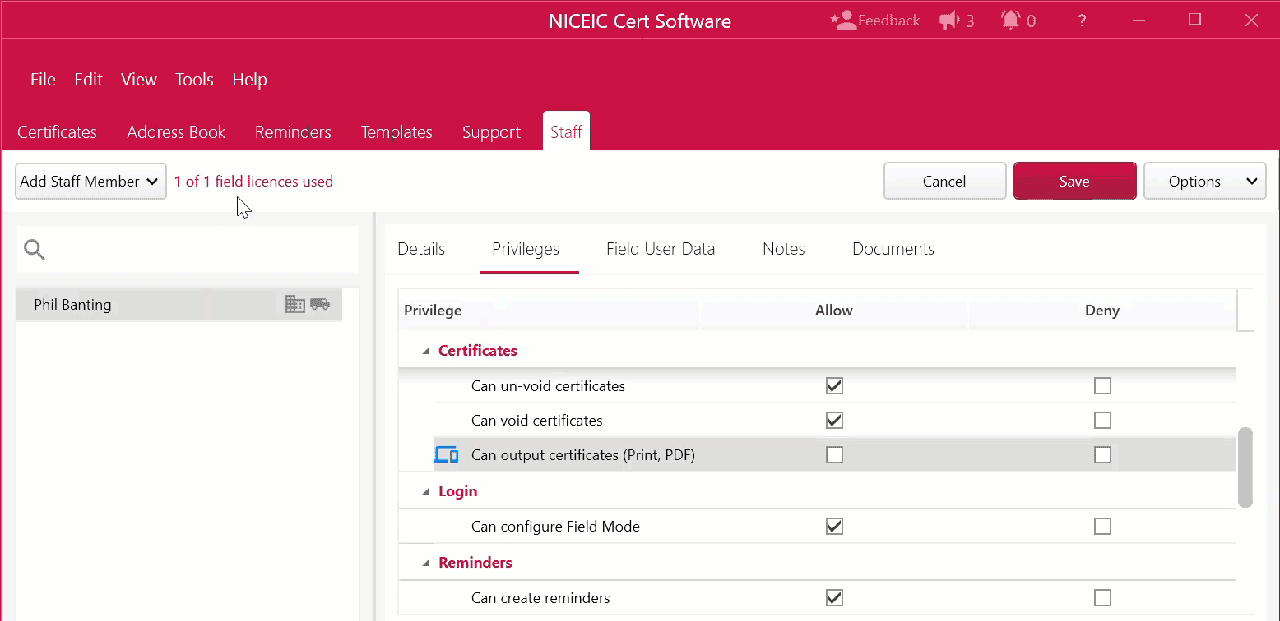
Task: Open the Edit menu
Action: [x=88, y=79]
